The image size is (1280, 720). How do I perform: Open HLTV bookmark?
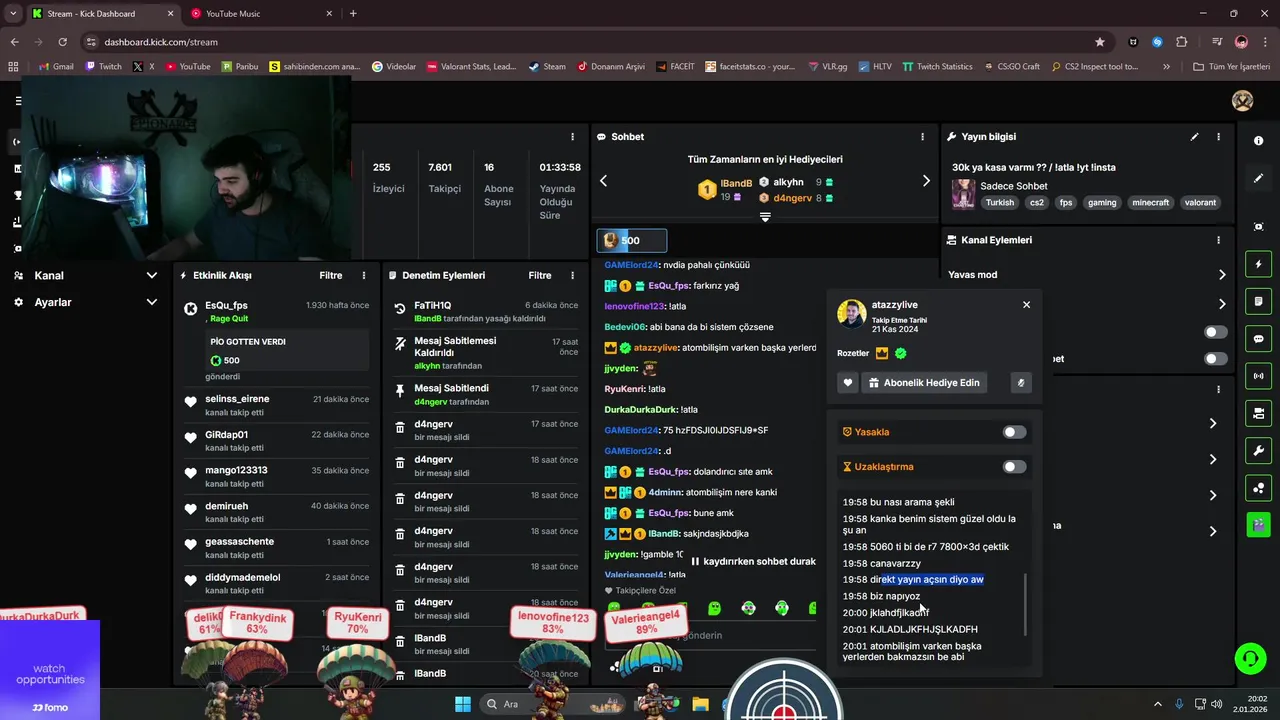point(874,66)
